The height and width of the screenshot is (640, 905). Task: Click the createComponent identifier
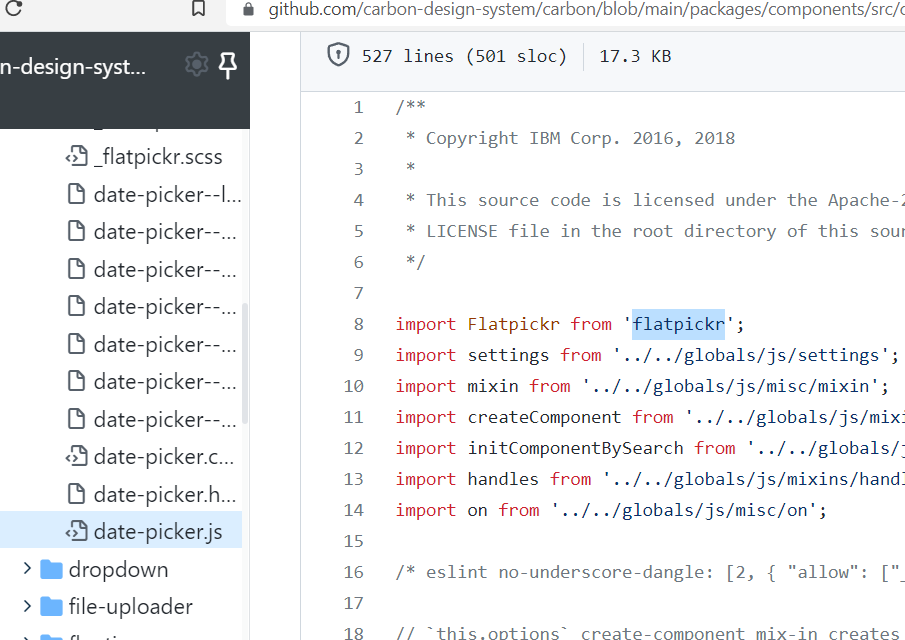pyautogui.click(x=544, y=417)
